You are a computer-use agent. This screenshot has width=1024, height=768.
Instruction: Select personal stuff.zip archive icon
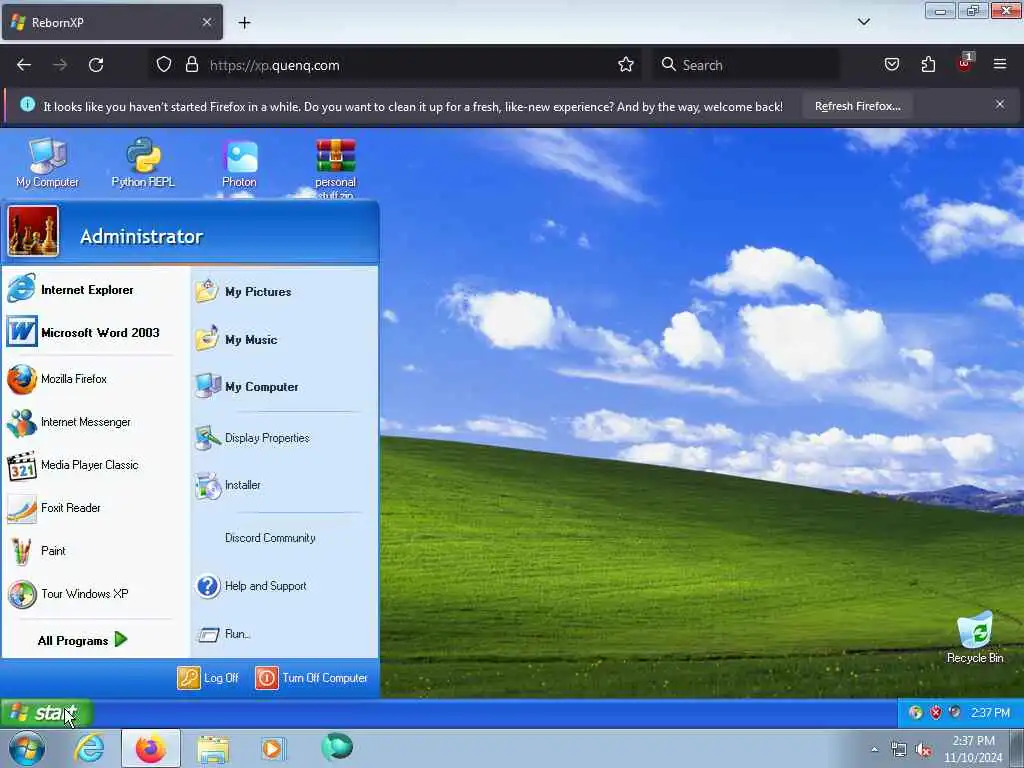336,167
